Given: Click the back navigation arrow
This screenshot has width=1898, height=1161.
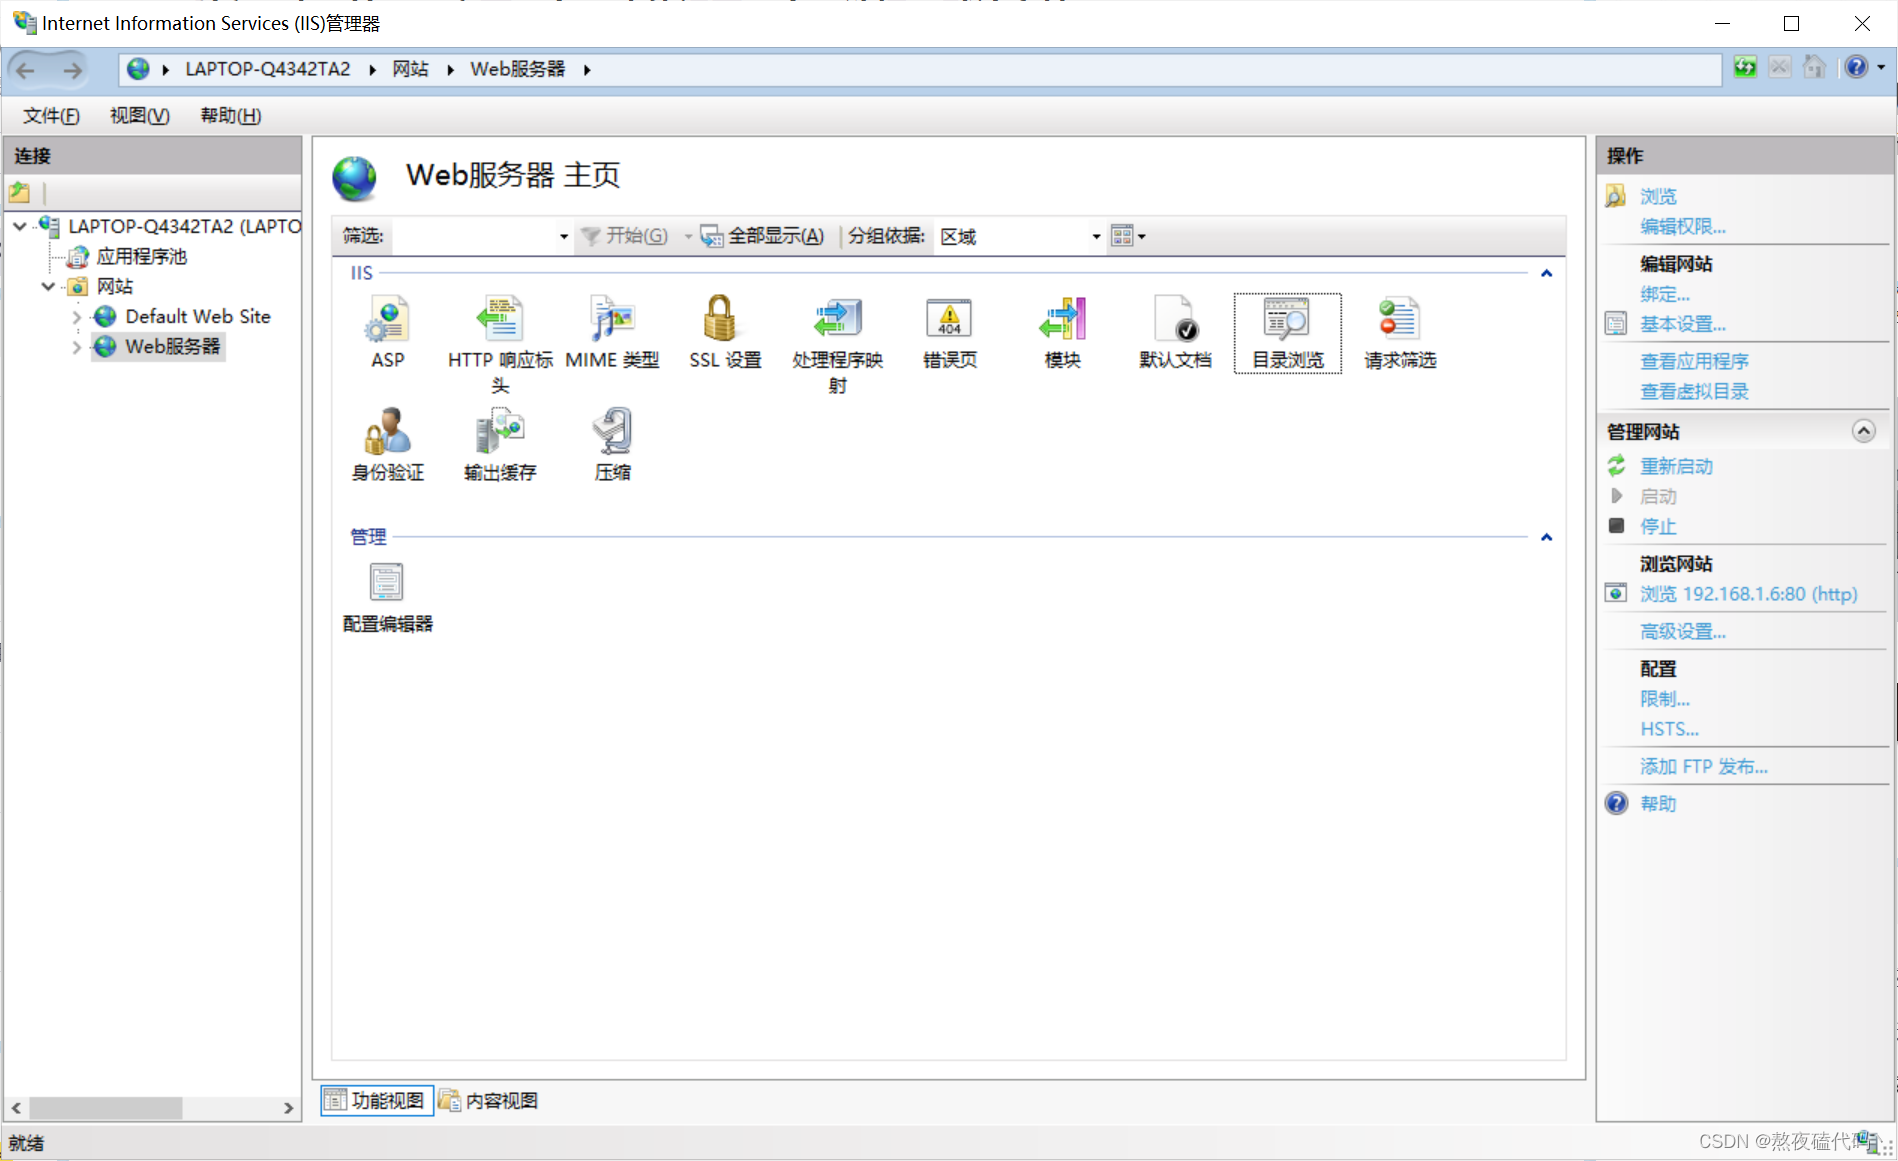Looking at the screenshot, I should click(26, 70).
